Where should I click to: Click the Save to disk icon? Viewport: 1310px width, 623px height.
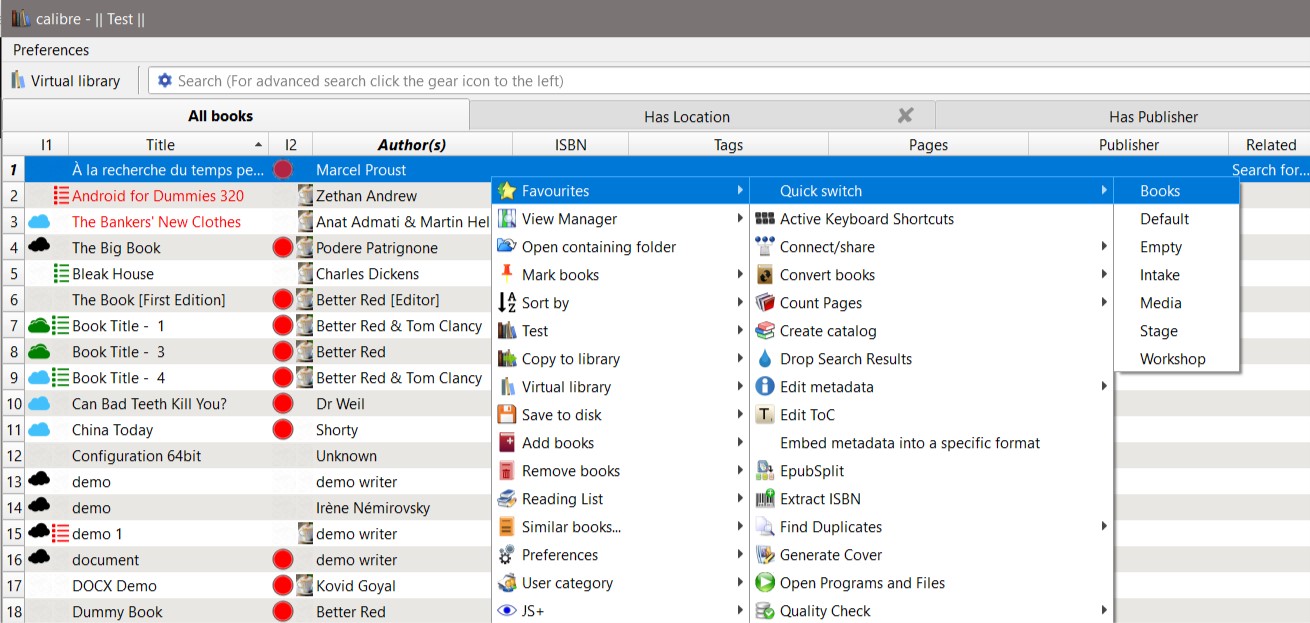(x=507, y=415)
